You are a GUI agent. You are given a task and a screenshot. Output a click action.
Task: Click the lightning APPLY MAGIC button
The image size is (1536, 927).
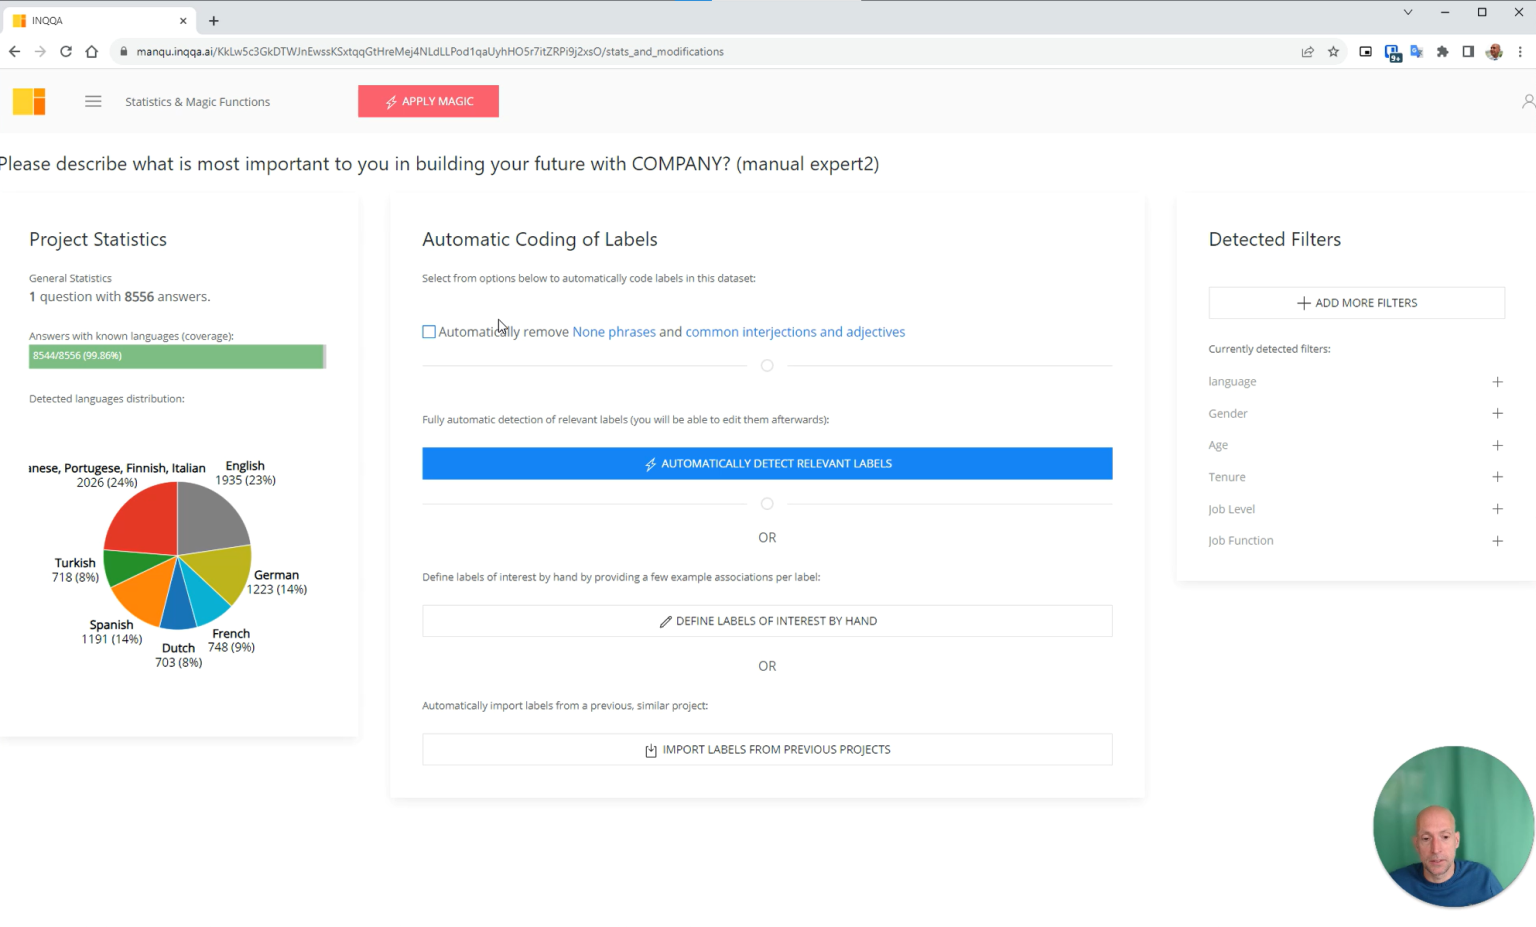[x=428, y=101]
